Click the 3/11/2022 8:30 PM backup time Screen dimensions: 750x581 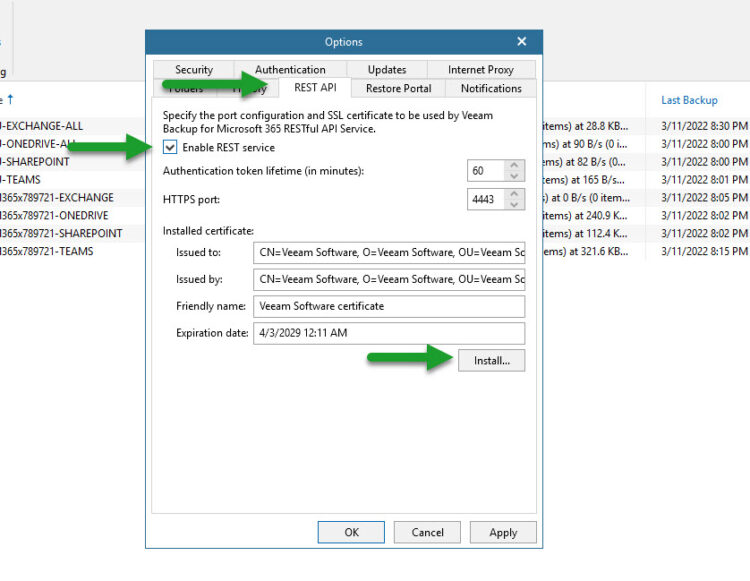[704, 126]
